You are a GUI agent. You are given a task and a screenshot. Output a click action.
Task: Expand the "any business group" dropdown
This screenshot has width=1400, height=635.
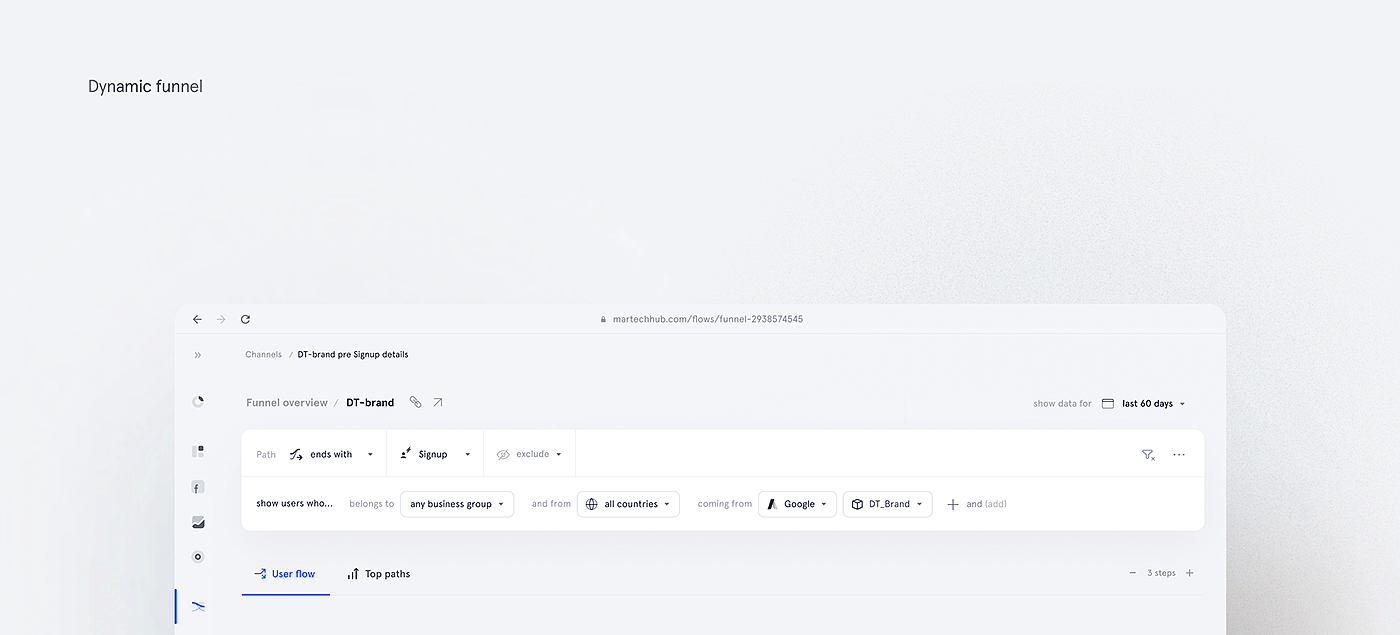pyautogui.click(x=457, y=504)
